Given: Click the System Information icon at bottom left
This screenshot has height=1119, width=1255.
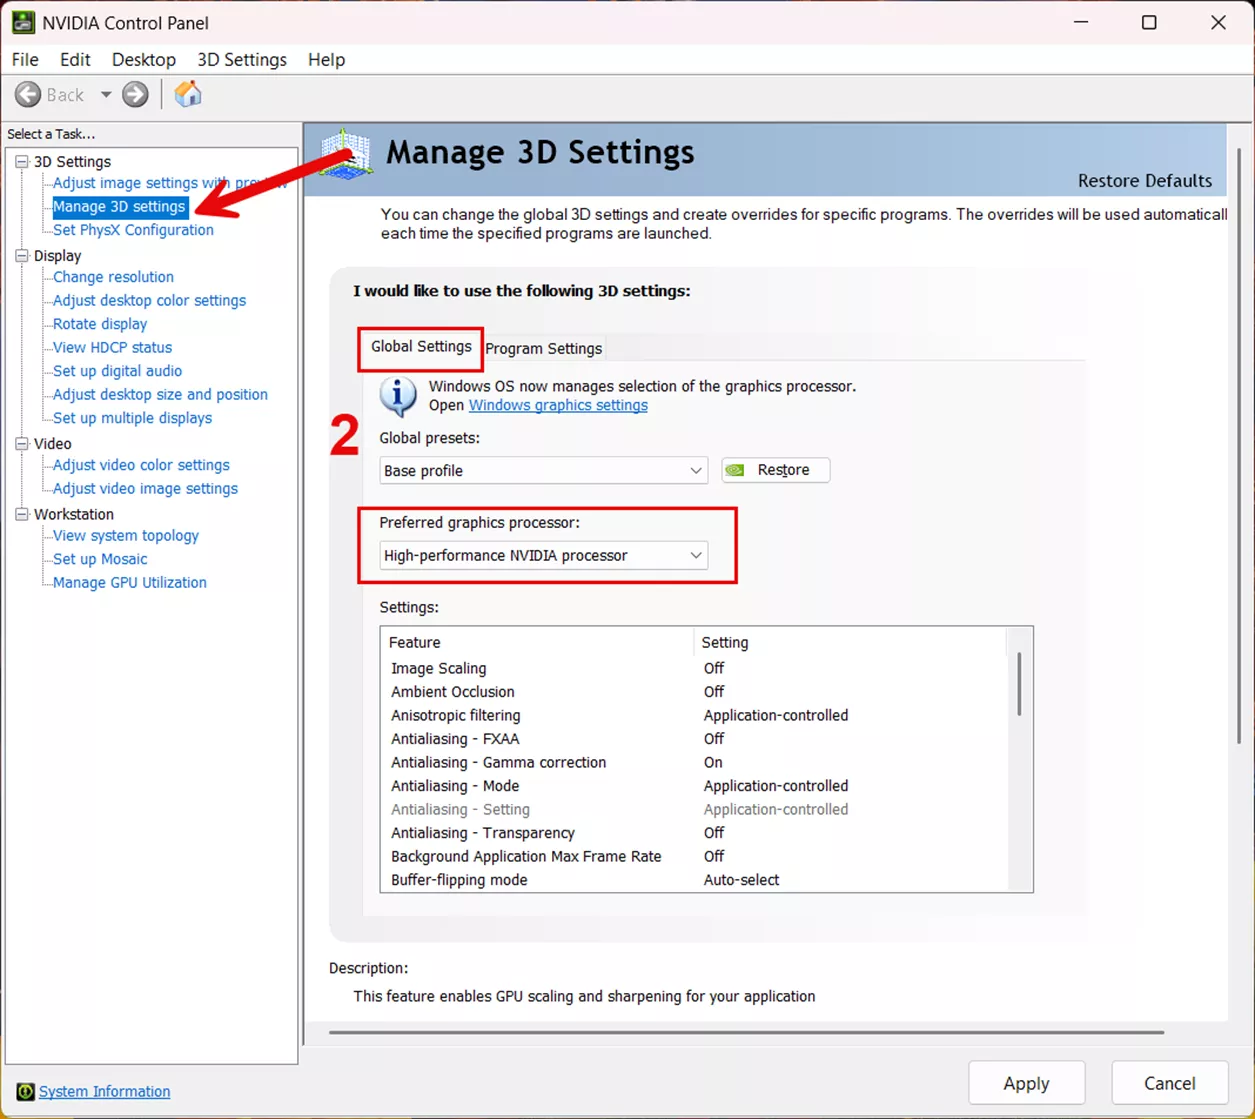Looking at the screenshot, I should (26, 1091).
